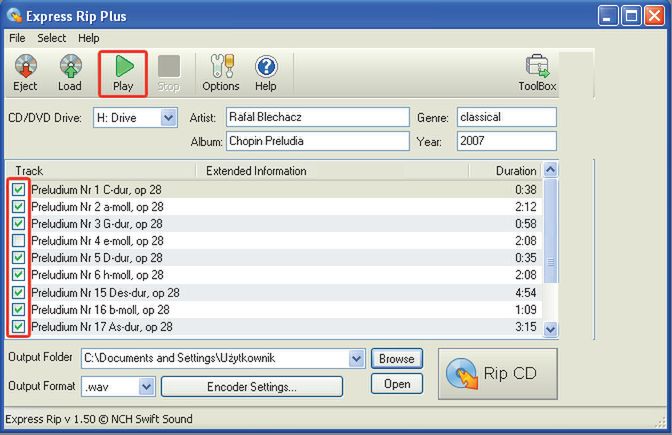Click the track list scroll up arrow
This screenshot has width=672, height=435.
coord(550,170)
